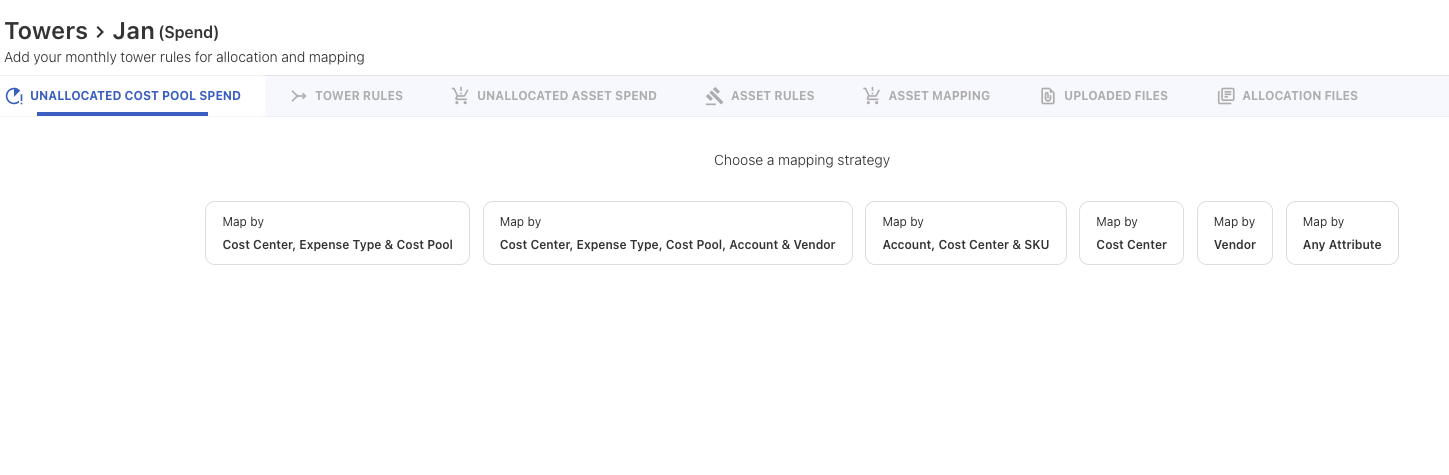Click the cart icon beside Unallocated Asset Spend
Image resolution: width=1449 pixels, height=475 pixels.
tap(460, 96)
